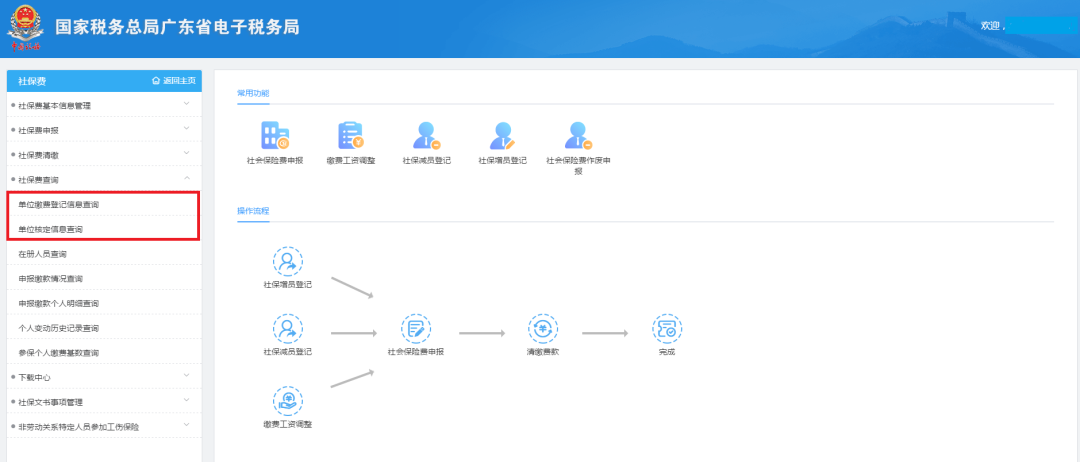Open 单位核定信息查询 submenu item
1080x462 pixels.
pyautogui.click(x=104, y=229)
